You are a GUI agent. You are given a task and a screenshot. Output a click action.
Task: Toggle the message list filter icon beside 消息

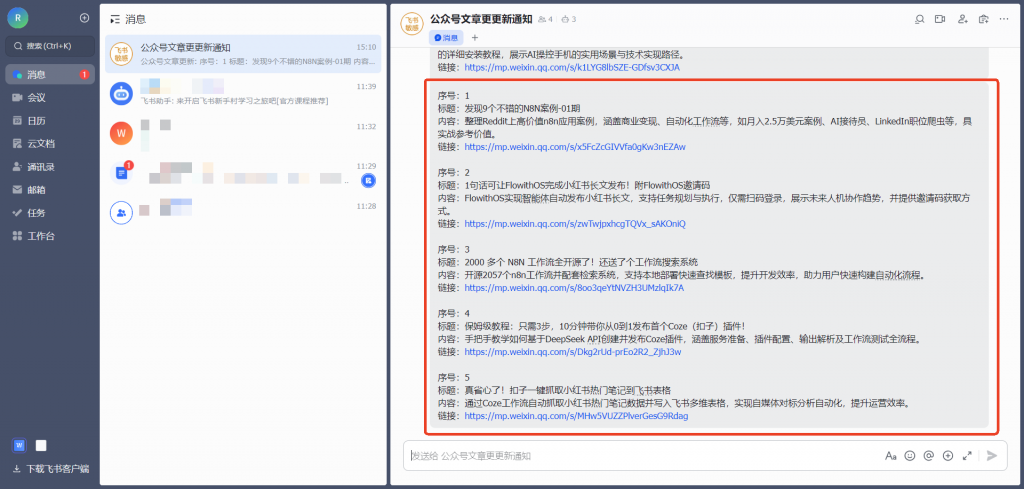coord(115,20)
